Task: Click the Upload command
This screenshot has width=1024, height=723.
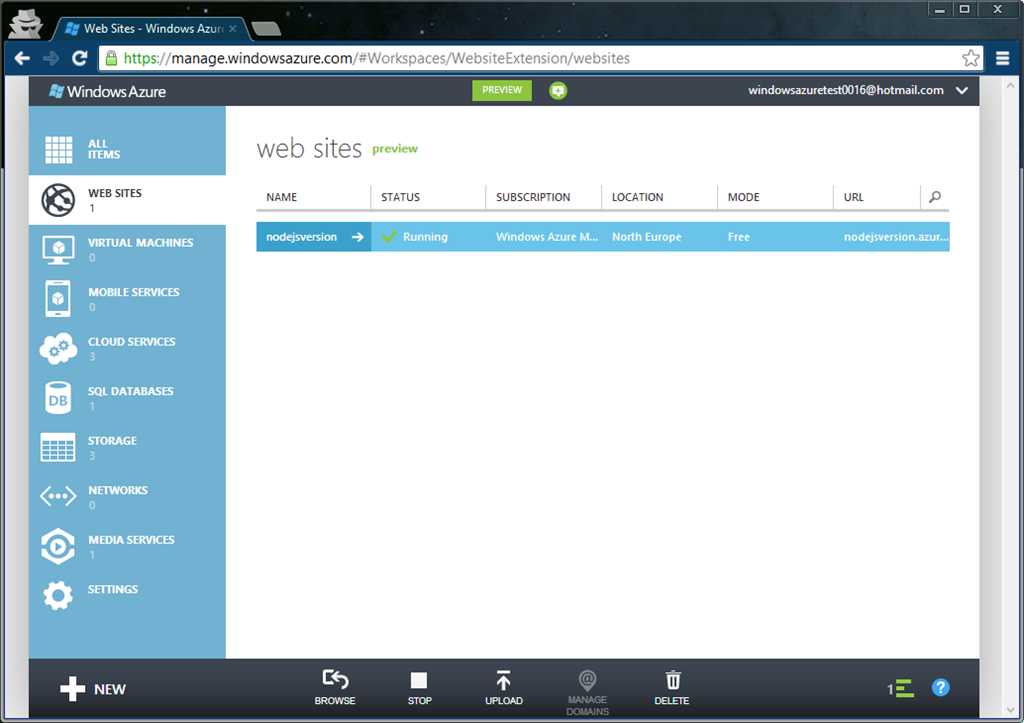Action: pos(503,688)
